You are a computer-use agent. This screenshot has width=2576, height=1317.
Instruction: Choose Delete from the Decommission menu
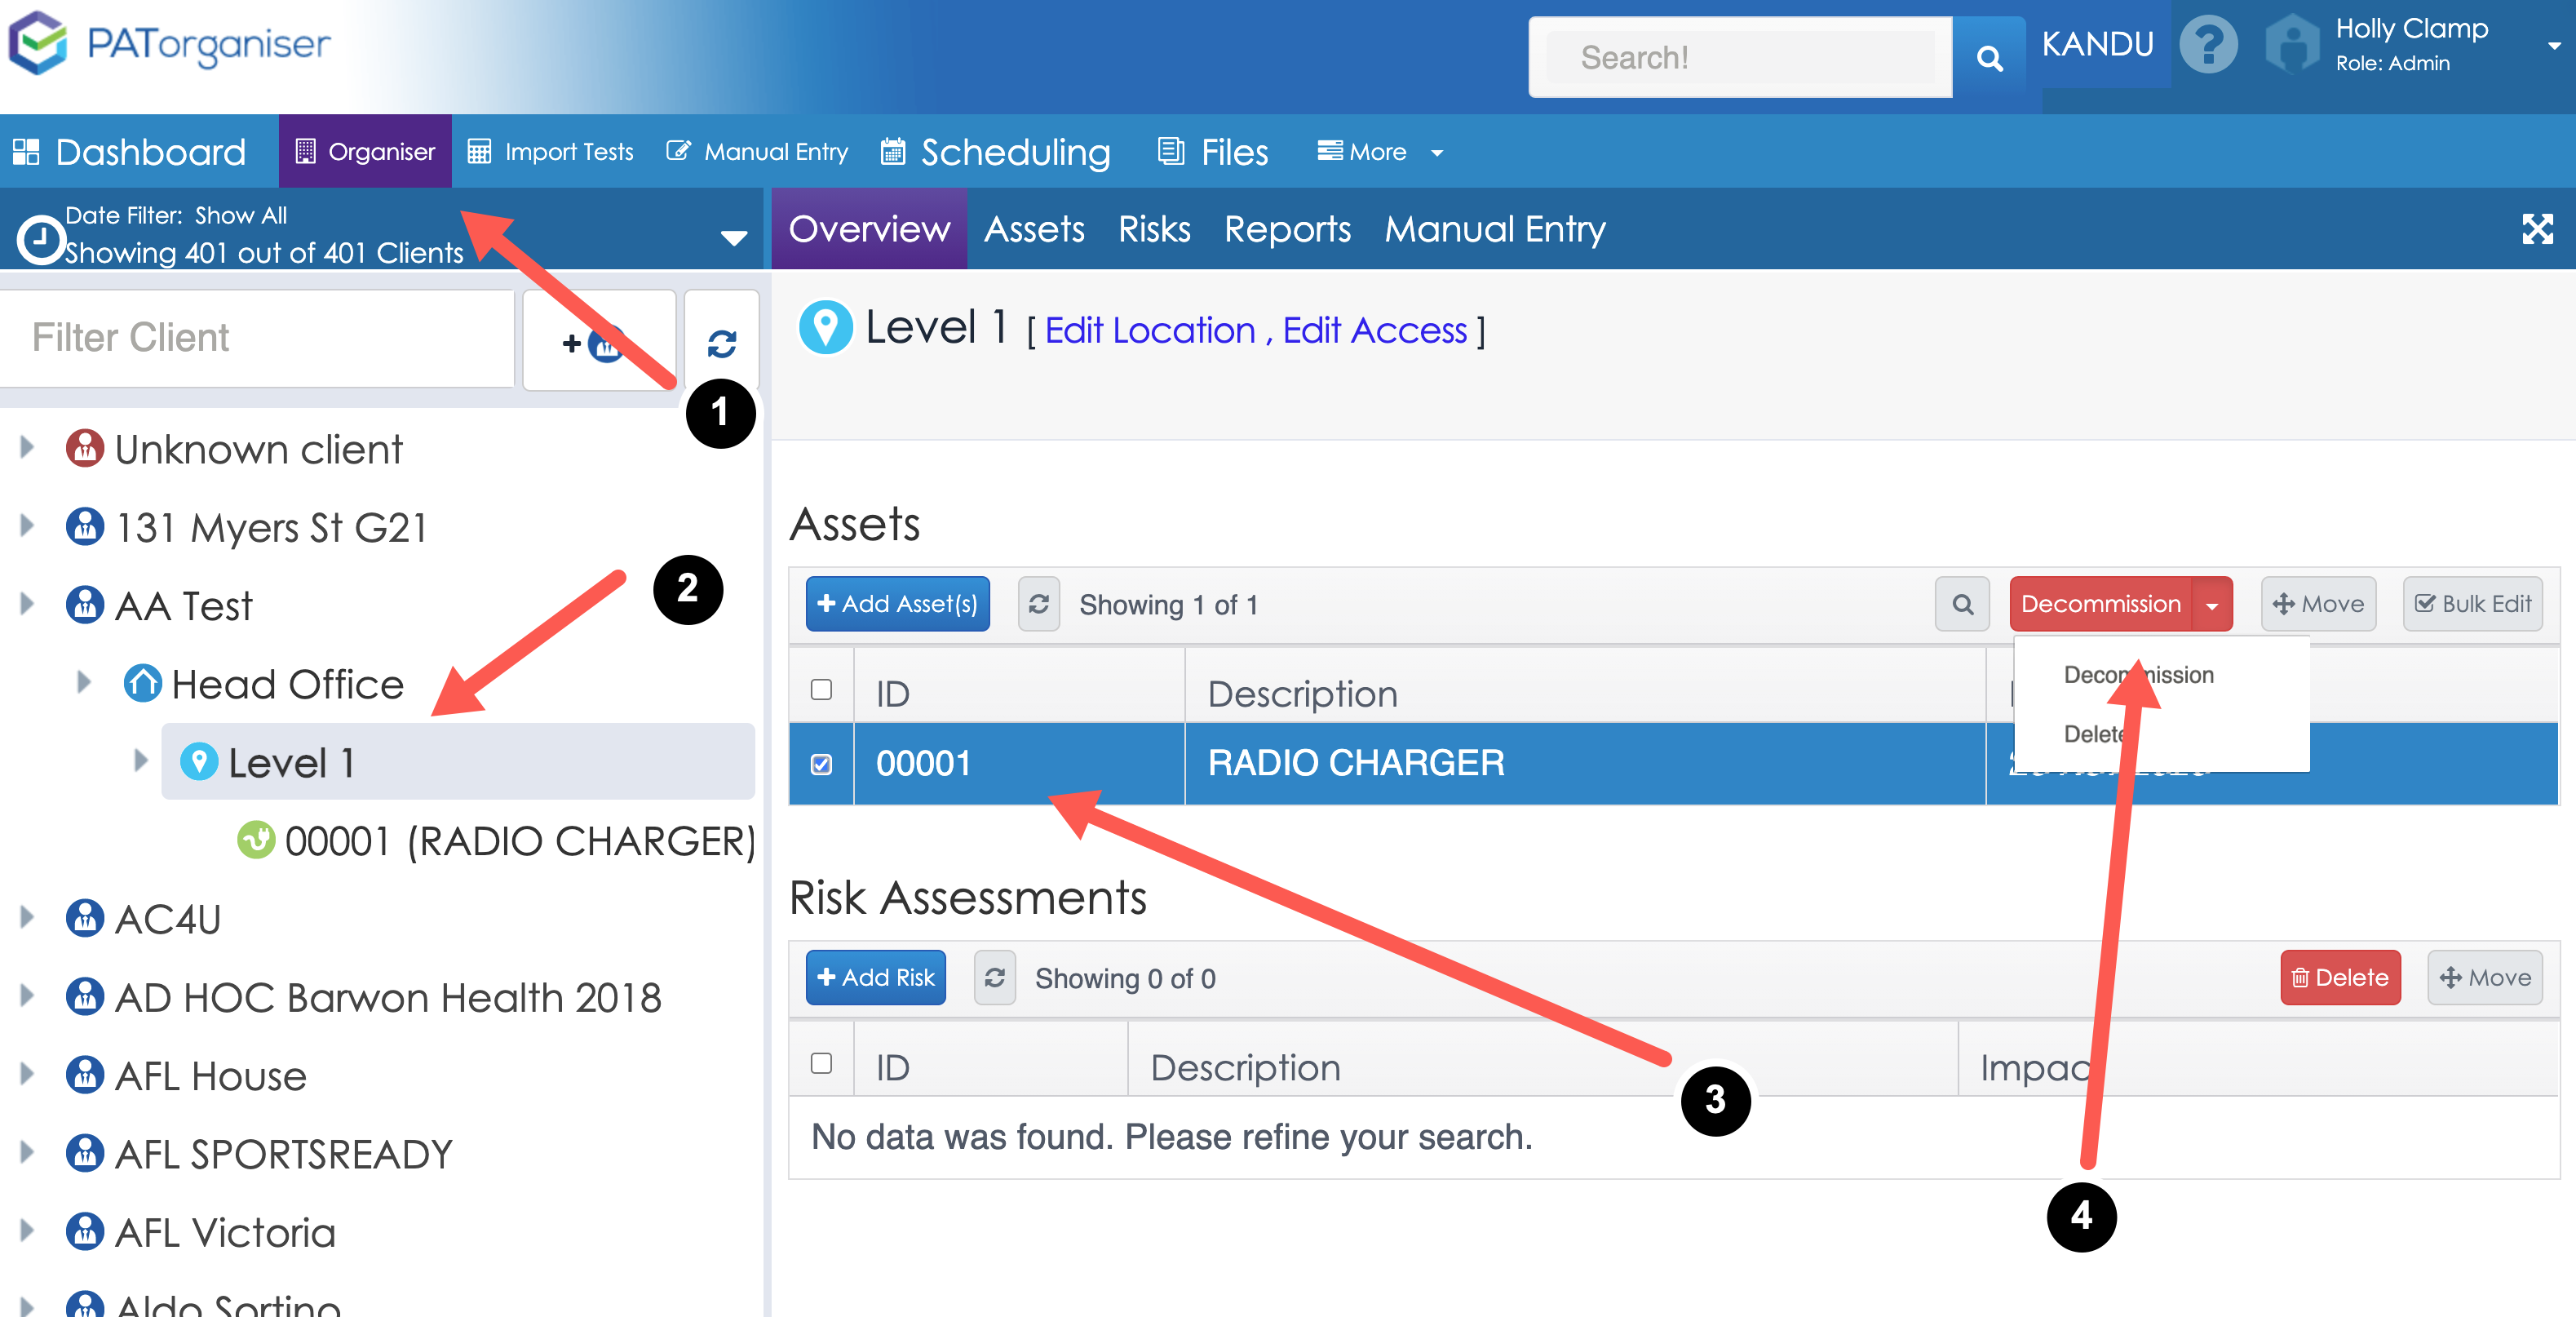2093,734
